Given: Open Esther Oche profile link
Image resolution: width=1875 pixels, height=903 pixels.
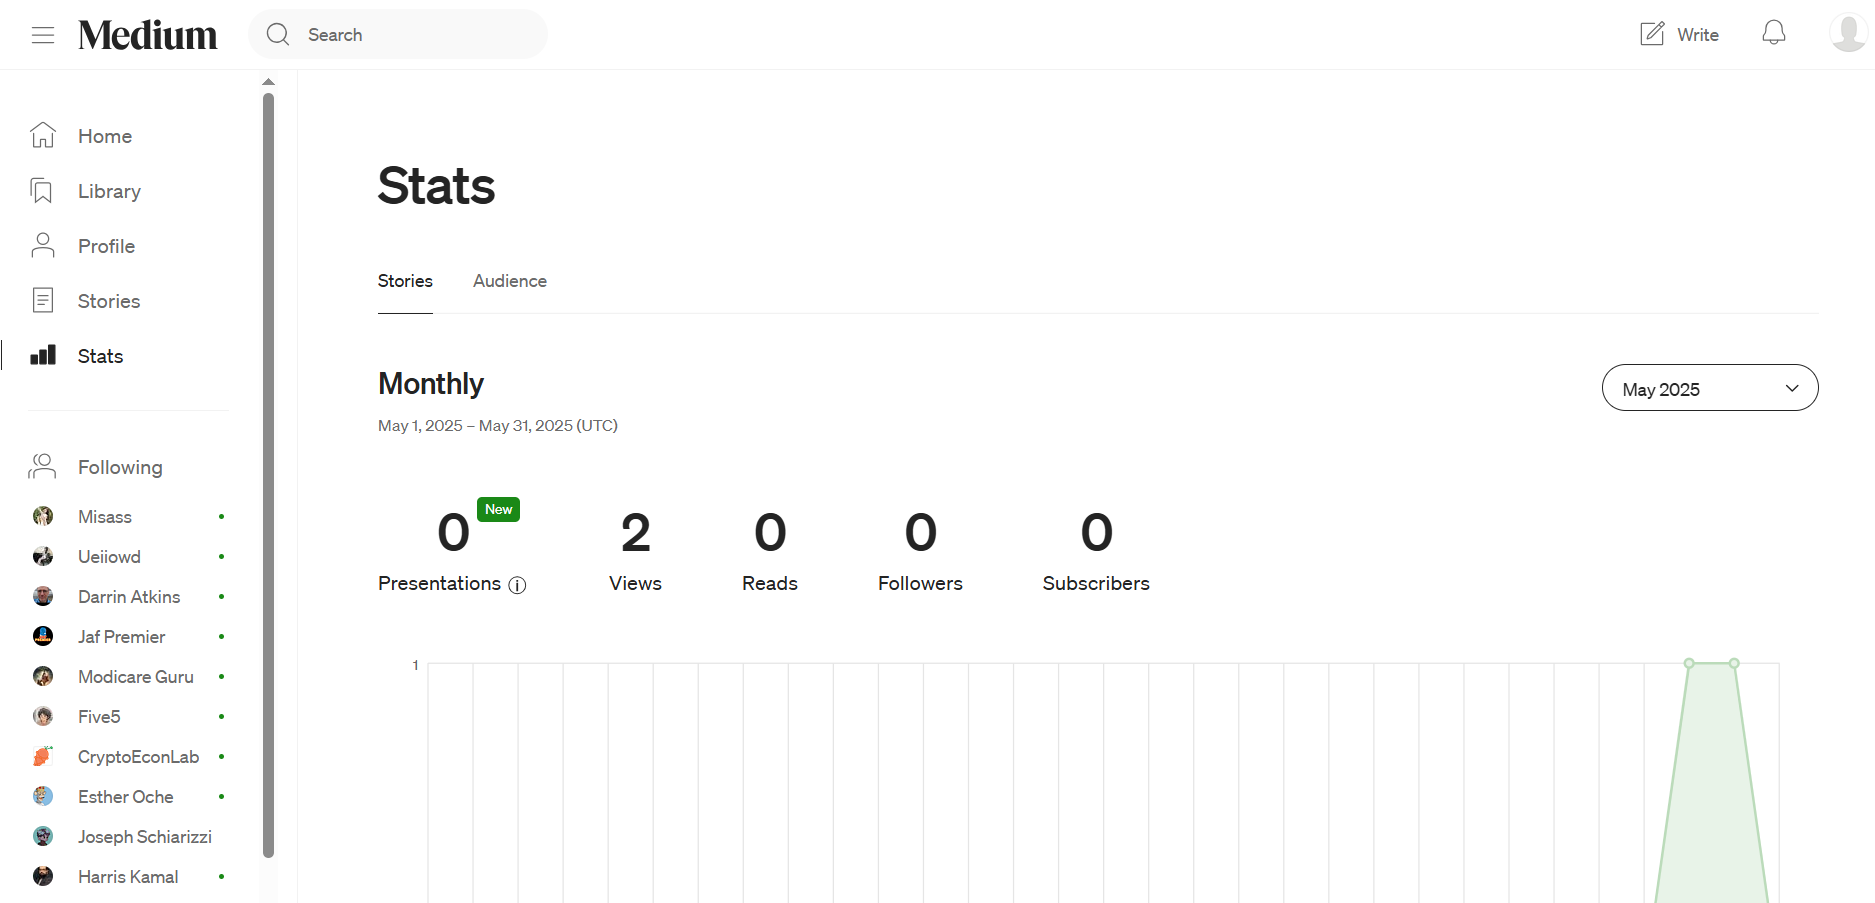Looking at the screenshot, I should pos(126,797).
